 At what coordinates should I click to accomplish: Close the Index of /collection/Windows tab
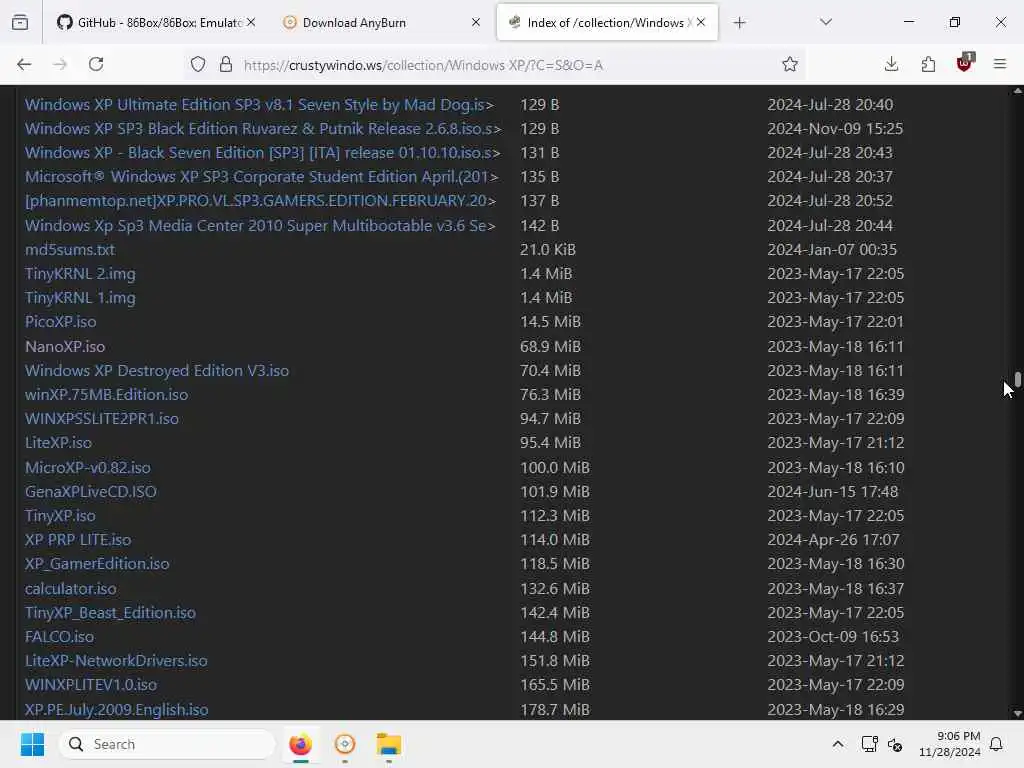(x=701, y=22)
